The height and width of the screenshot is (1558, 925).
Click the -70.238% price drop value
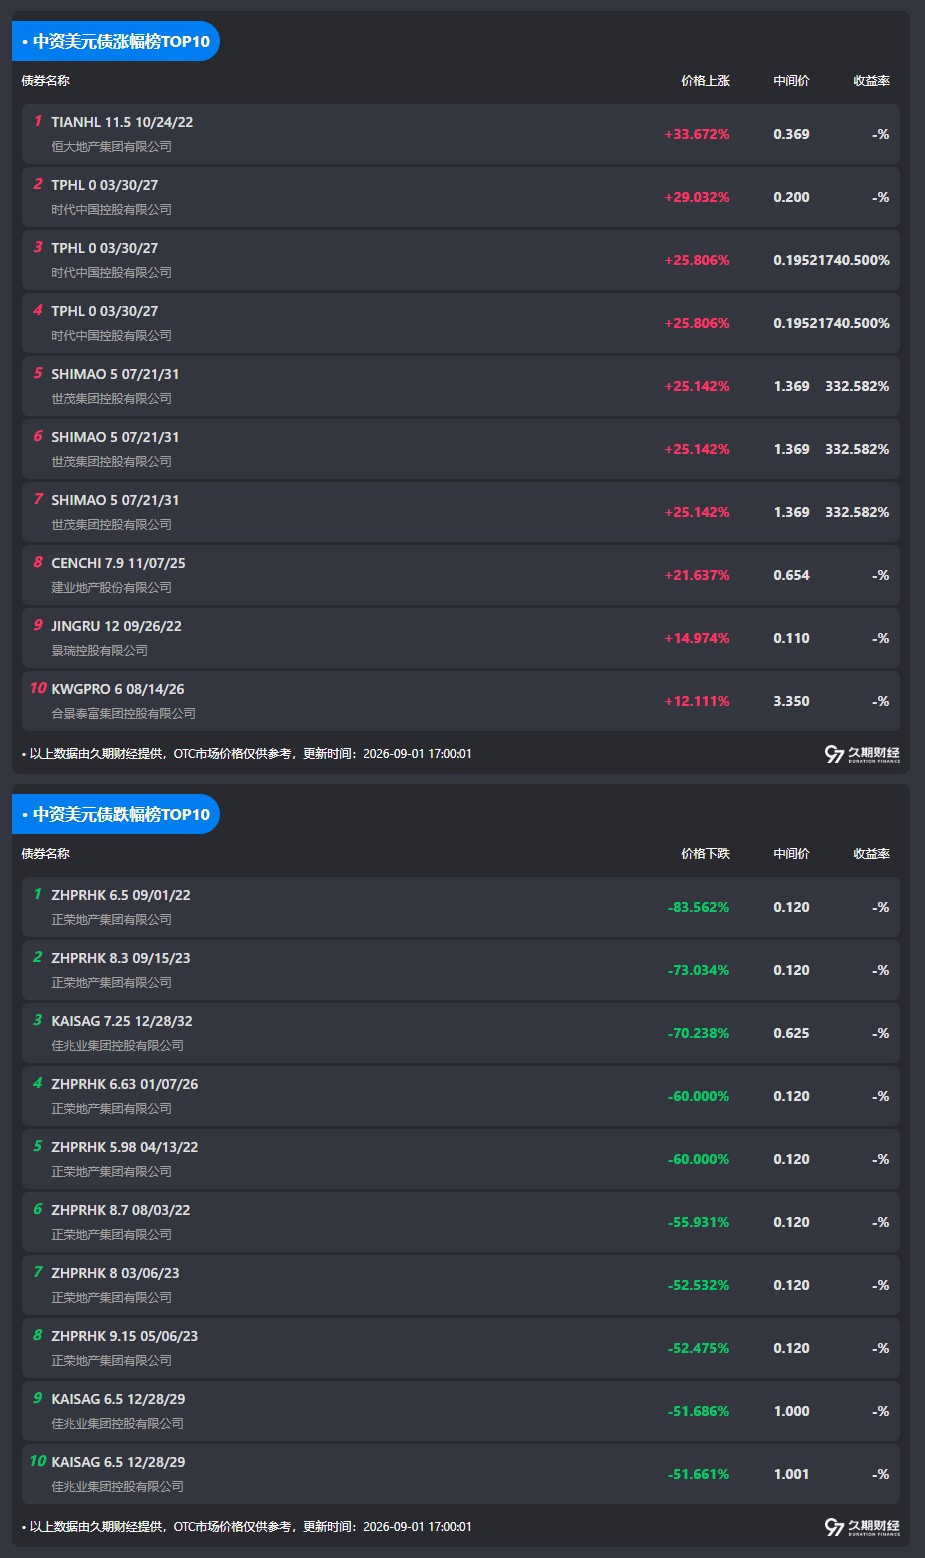point(698,1033)
